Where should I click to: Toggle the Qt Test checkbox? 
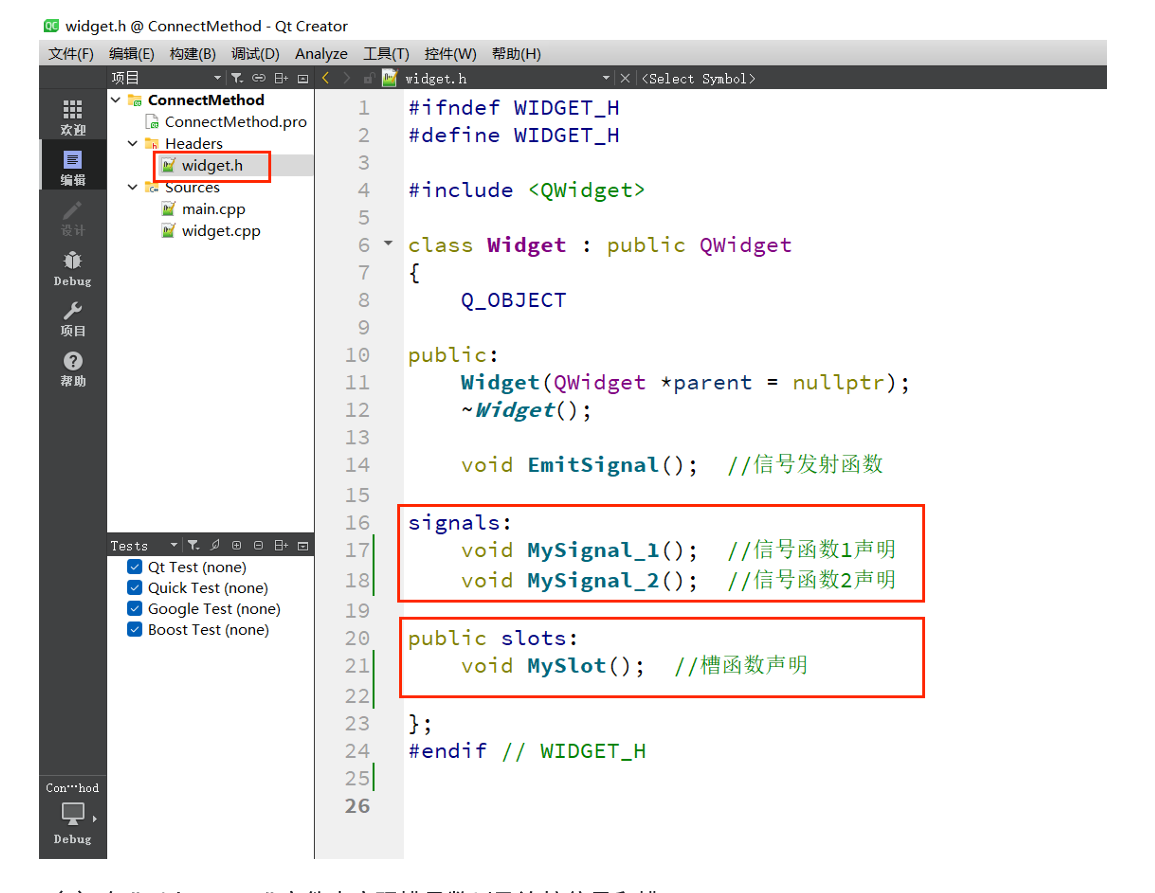tap(134, 567)
